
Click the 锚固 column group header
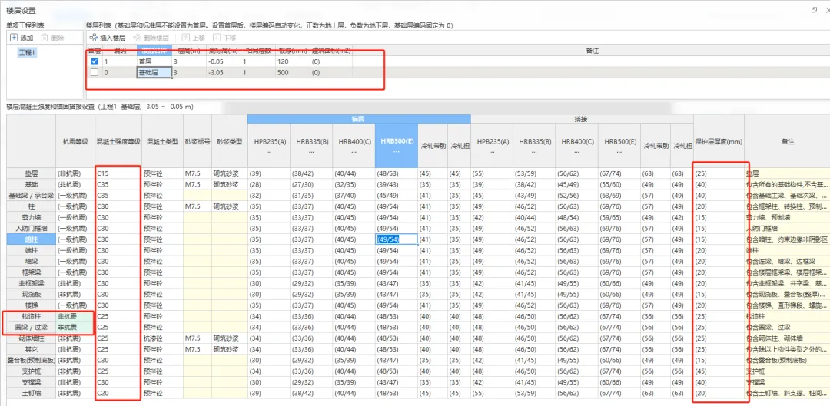(358, 118)
